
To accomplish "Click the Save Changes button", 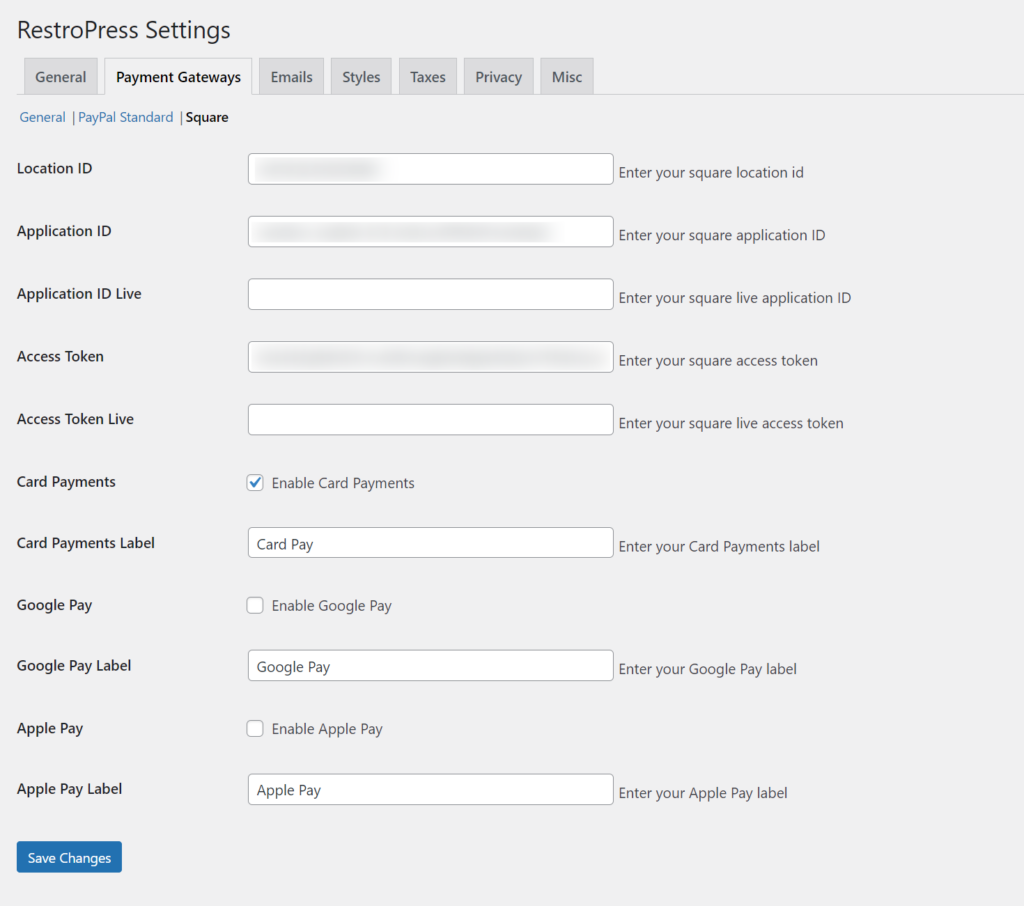I will click(69, 858).
